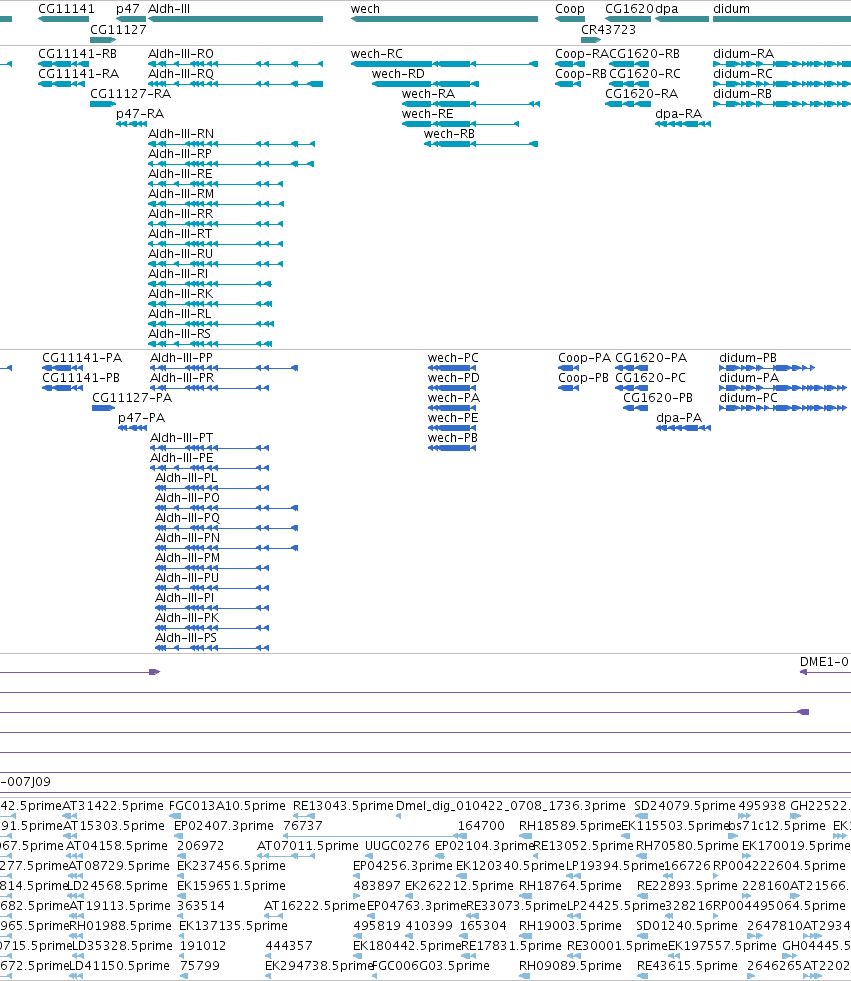Select transcript wech-RA
Image resolution: width=851 pixels, height=981 pixels.
[471, 104]
